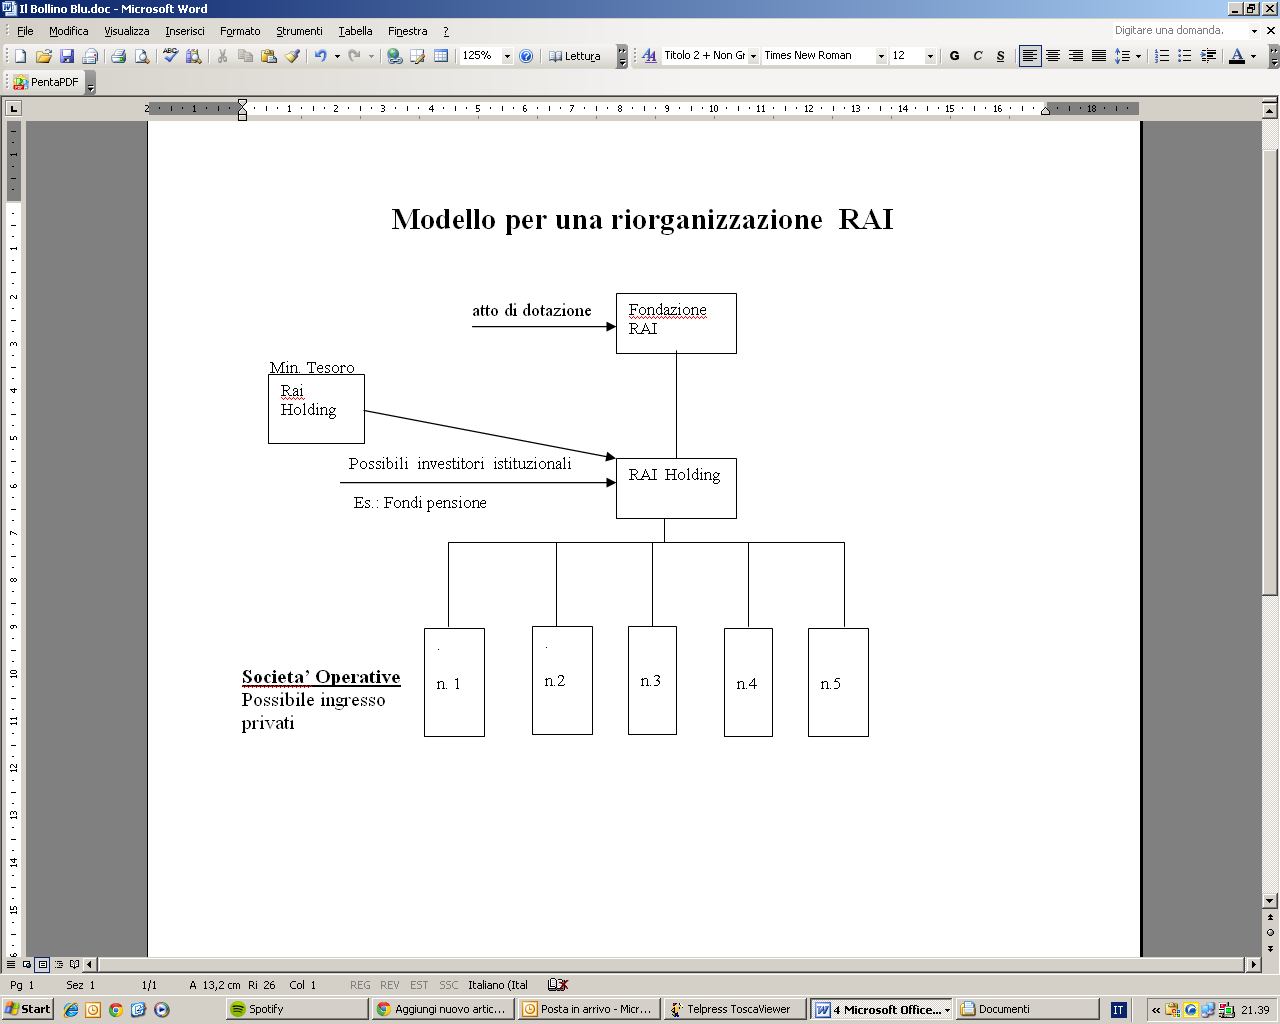Toggle italic (C) formatting
Viewport: 1280px width, 1024px height.
tap(977, 56)
